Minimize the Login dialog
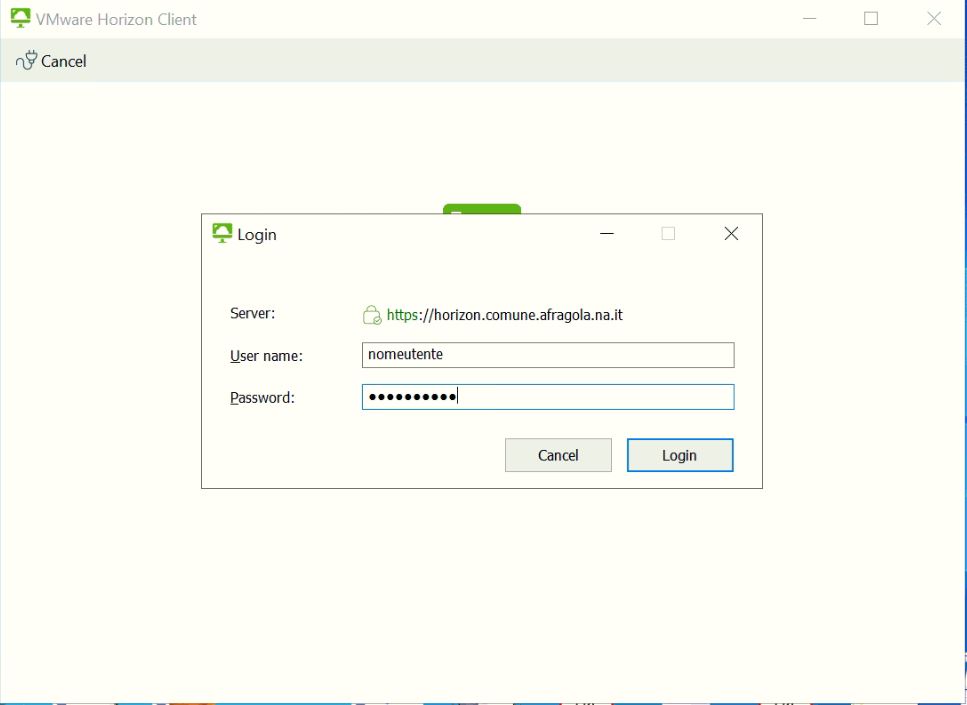 (607, 233)
